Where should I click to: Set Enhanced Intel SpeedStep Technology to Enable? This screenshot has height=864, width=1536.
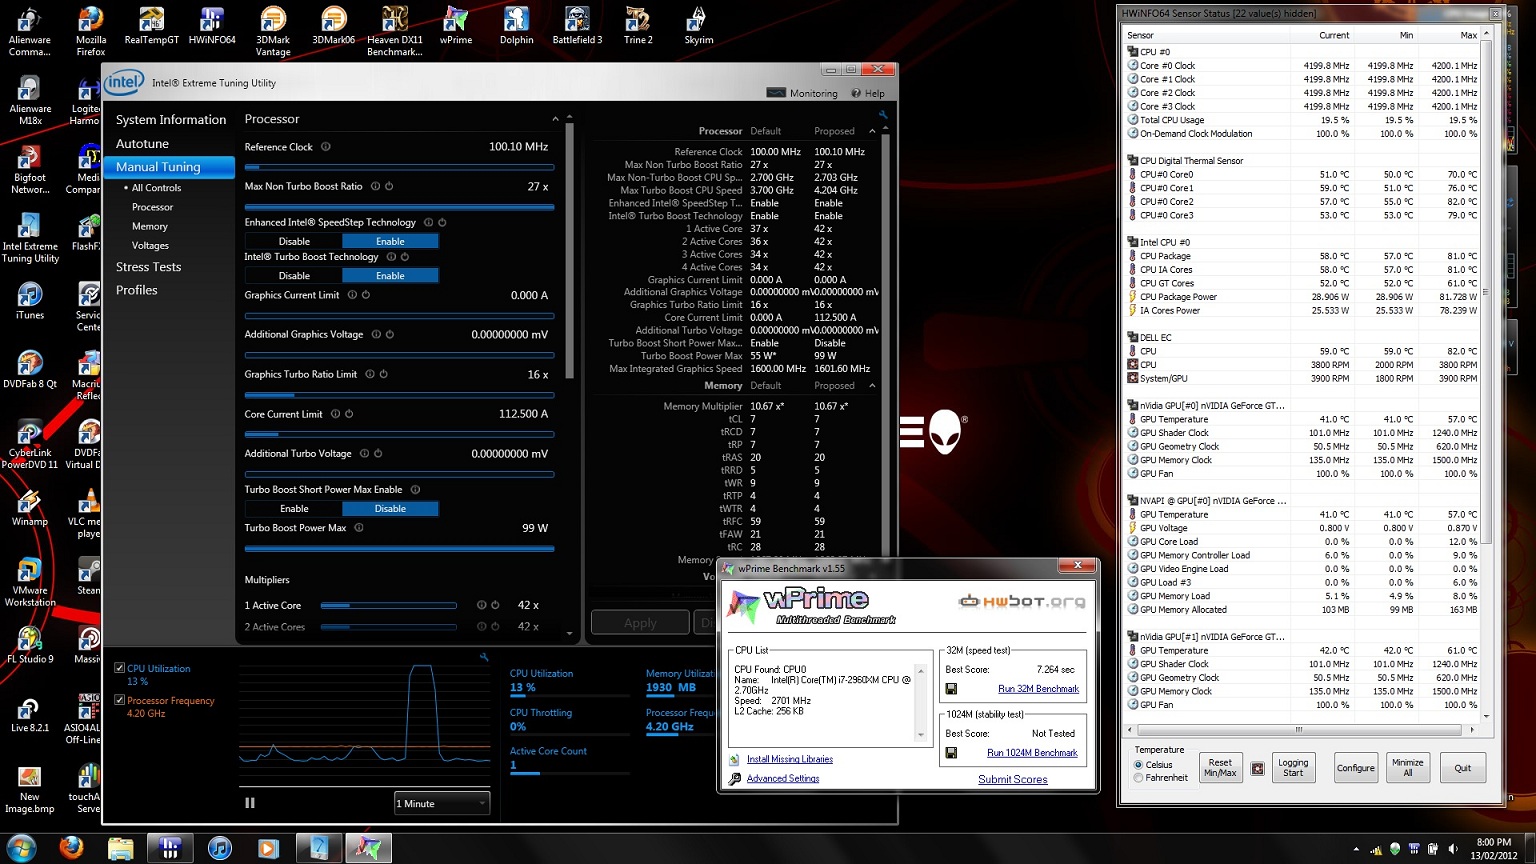pyautogui.click(x=390, y=241)
